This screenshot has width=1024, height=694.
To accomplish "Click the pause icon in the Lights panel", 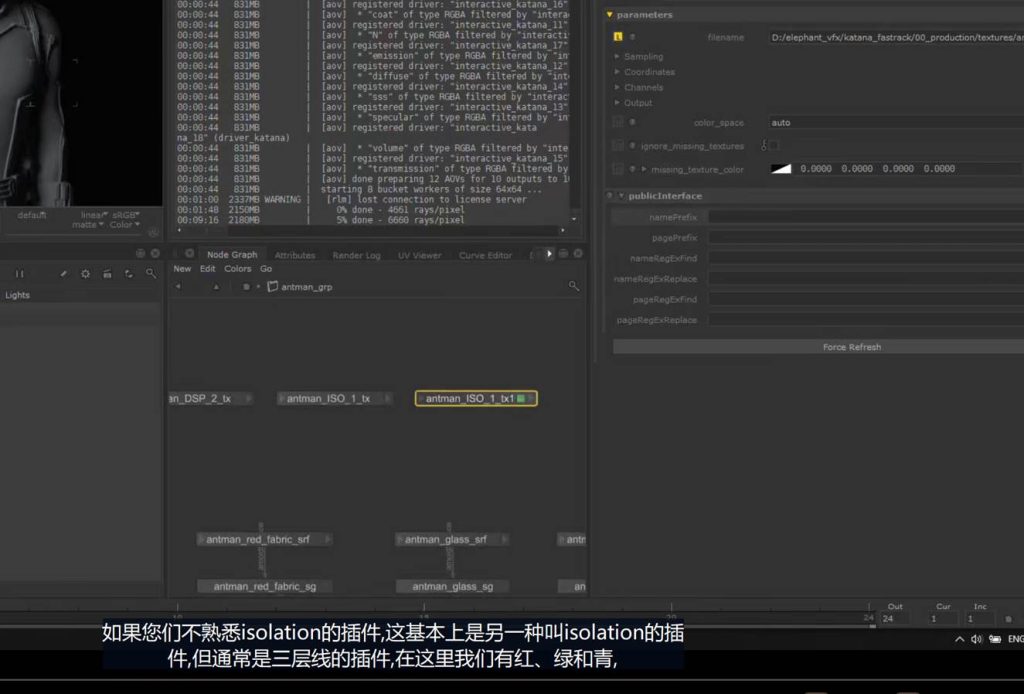I will [19, 273].
